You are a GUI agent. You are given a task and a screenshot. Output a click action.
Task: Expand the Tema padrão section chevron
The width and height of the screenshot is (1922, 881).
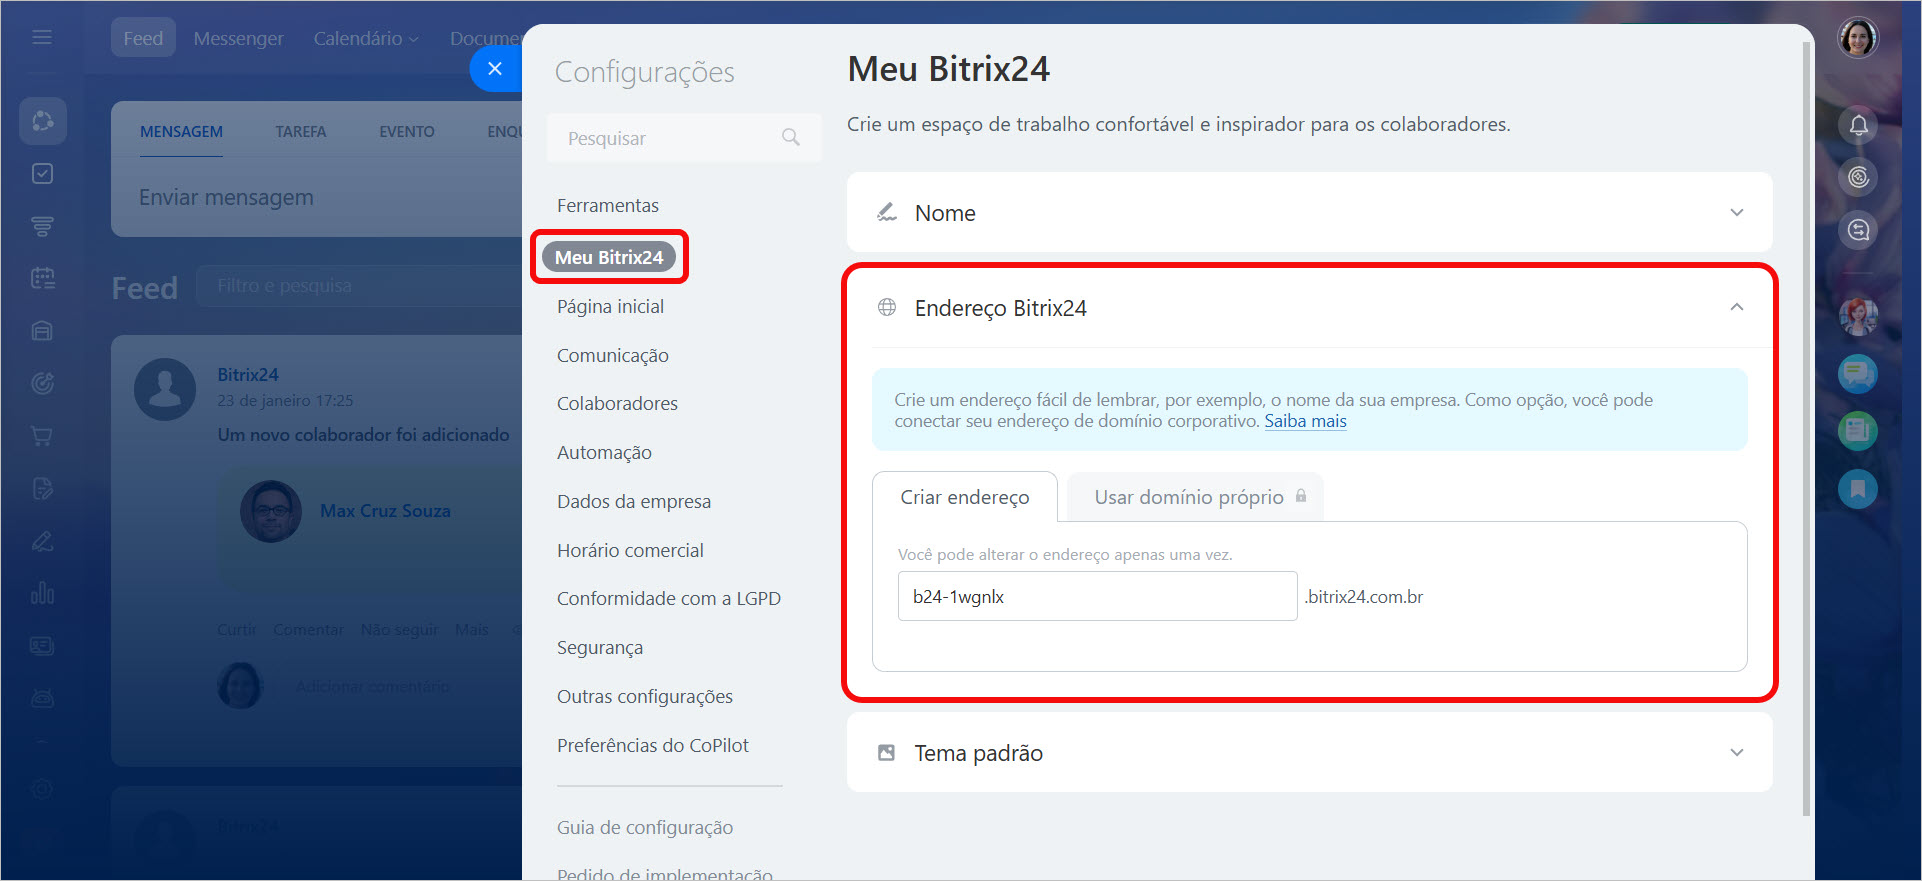[1737, 752]
